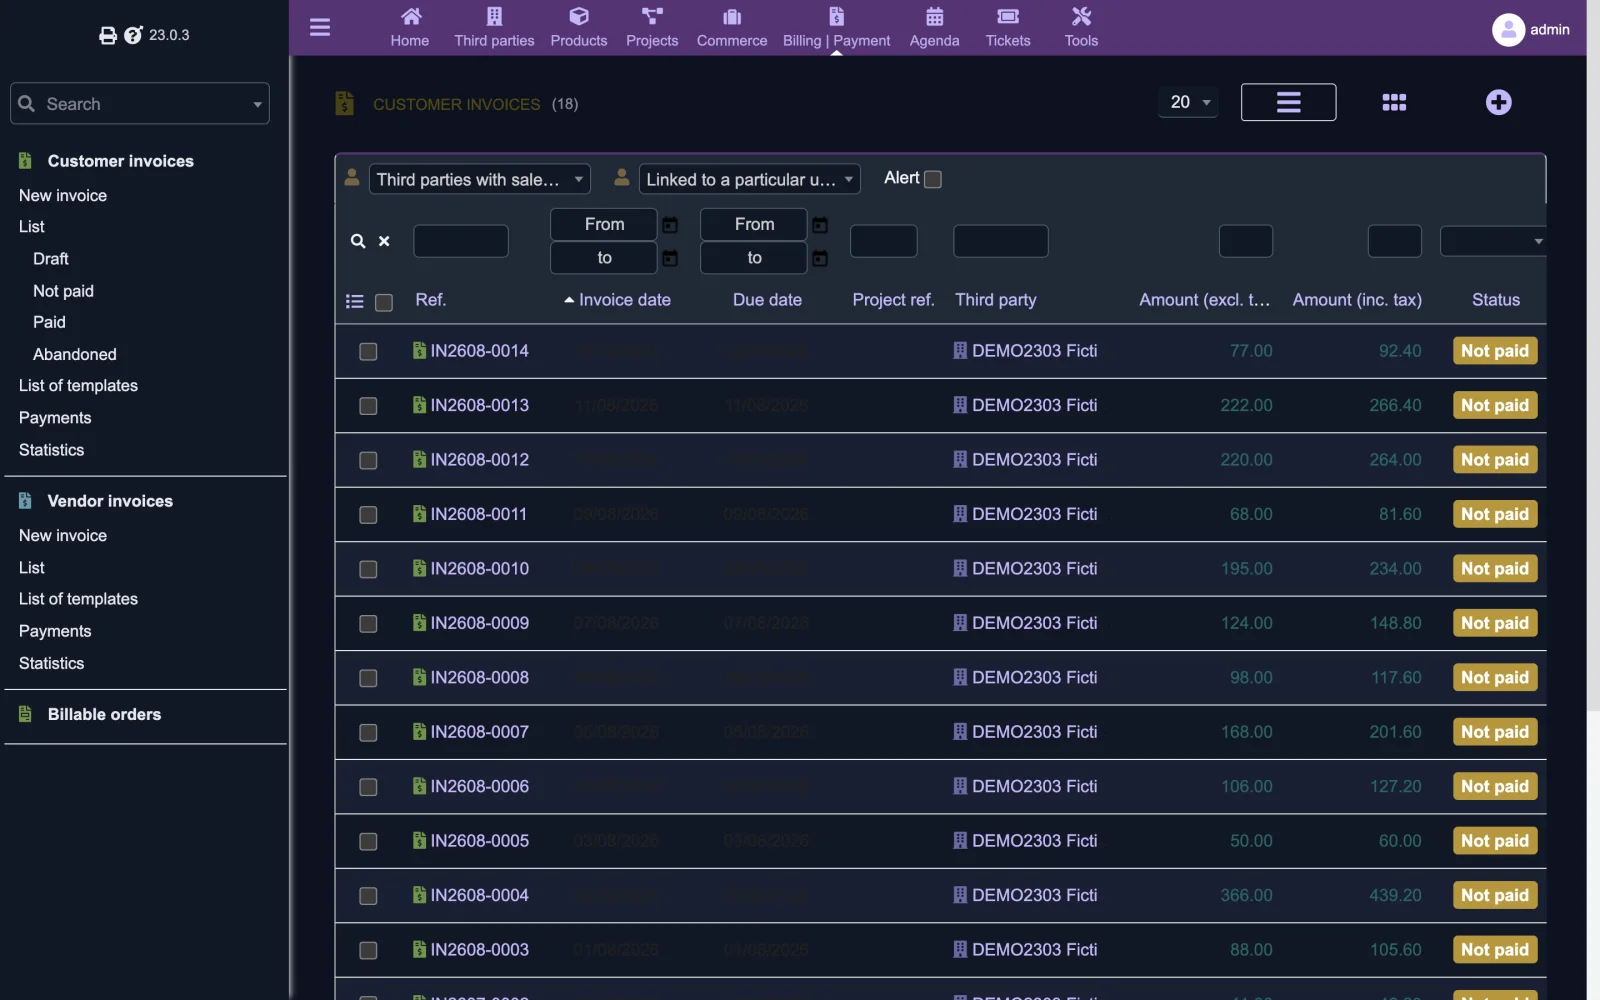
Task: Clear filters with the X icon
Action: tap(384, 241)
